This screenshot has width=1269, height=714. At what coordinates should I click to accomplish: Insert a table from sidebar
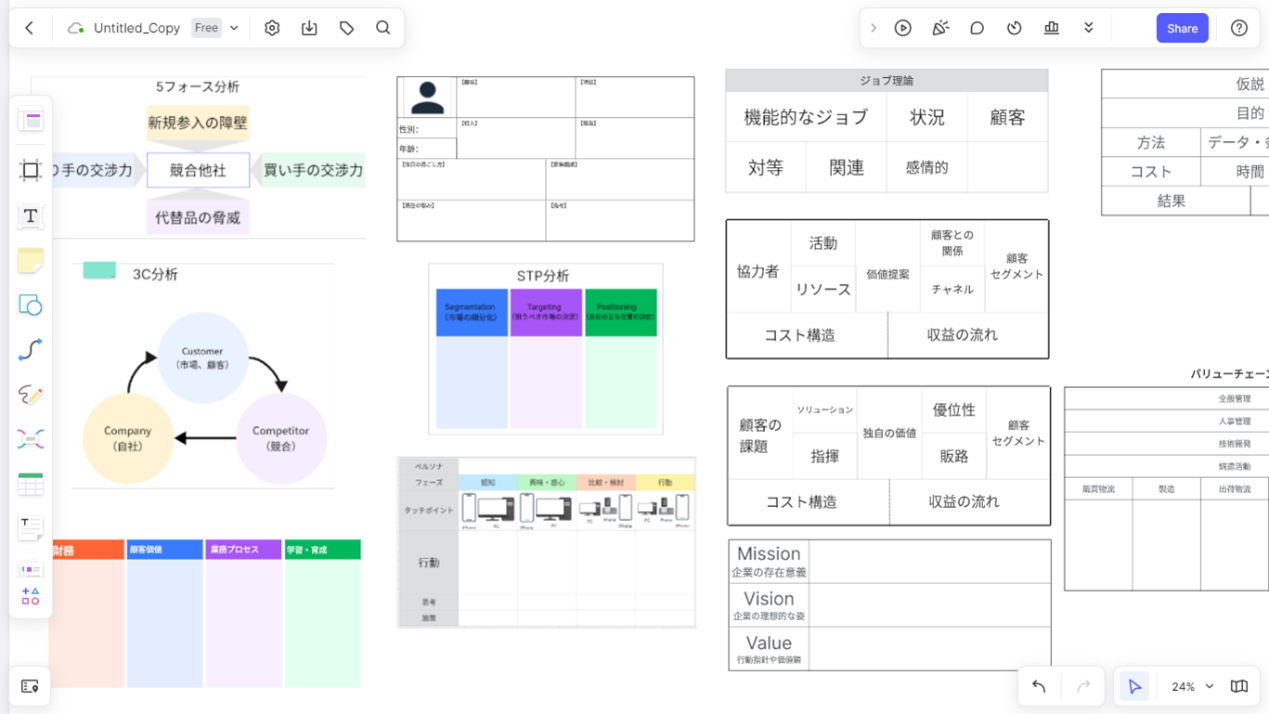point(30,485)
